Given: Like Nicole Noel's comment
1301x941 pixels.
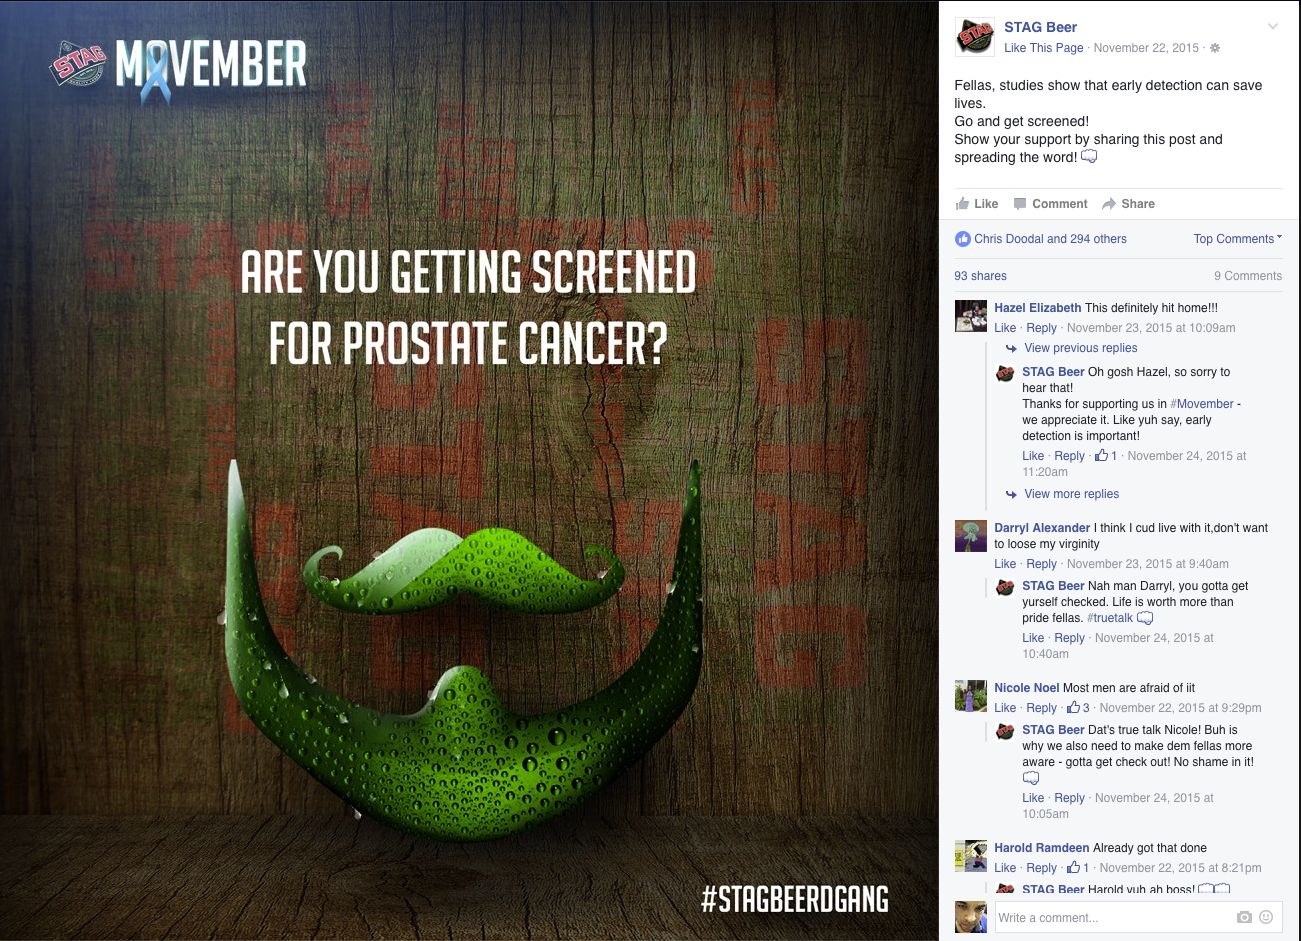Looking at the screenshot, I should click(1005, 708).
